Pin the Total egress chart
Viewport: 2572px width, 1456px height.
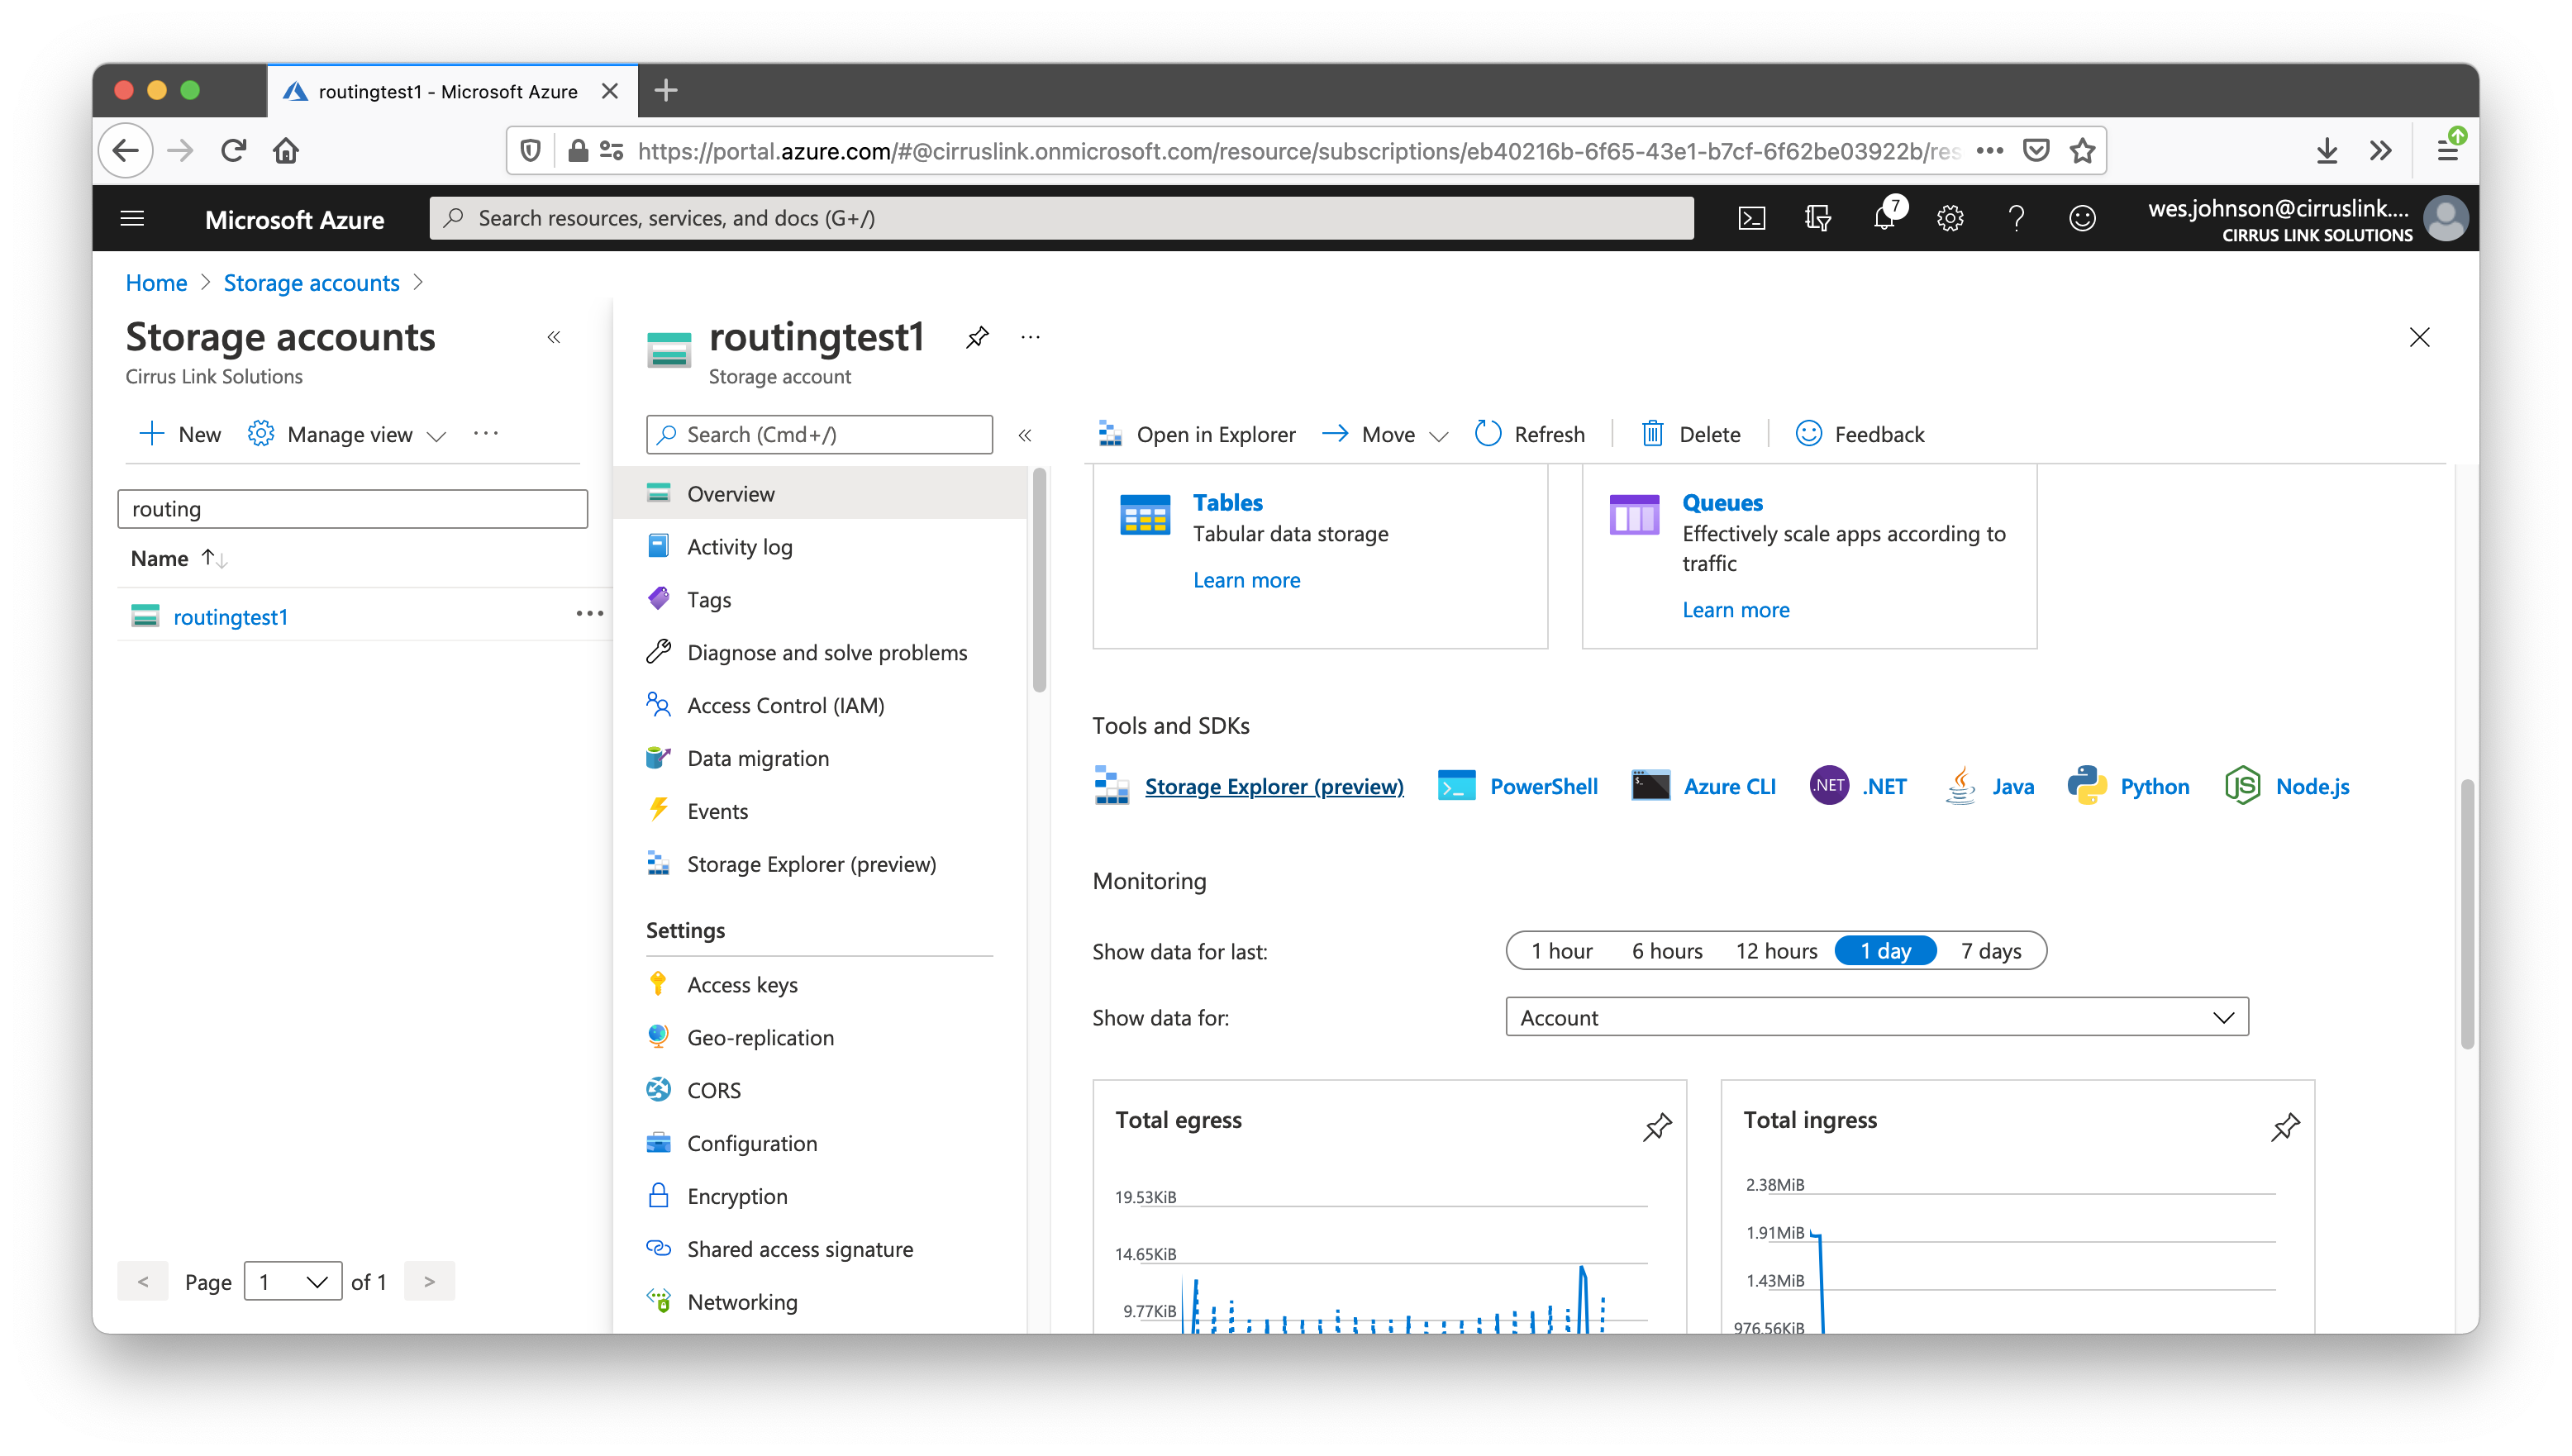click(x=1657, y=1127)
